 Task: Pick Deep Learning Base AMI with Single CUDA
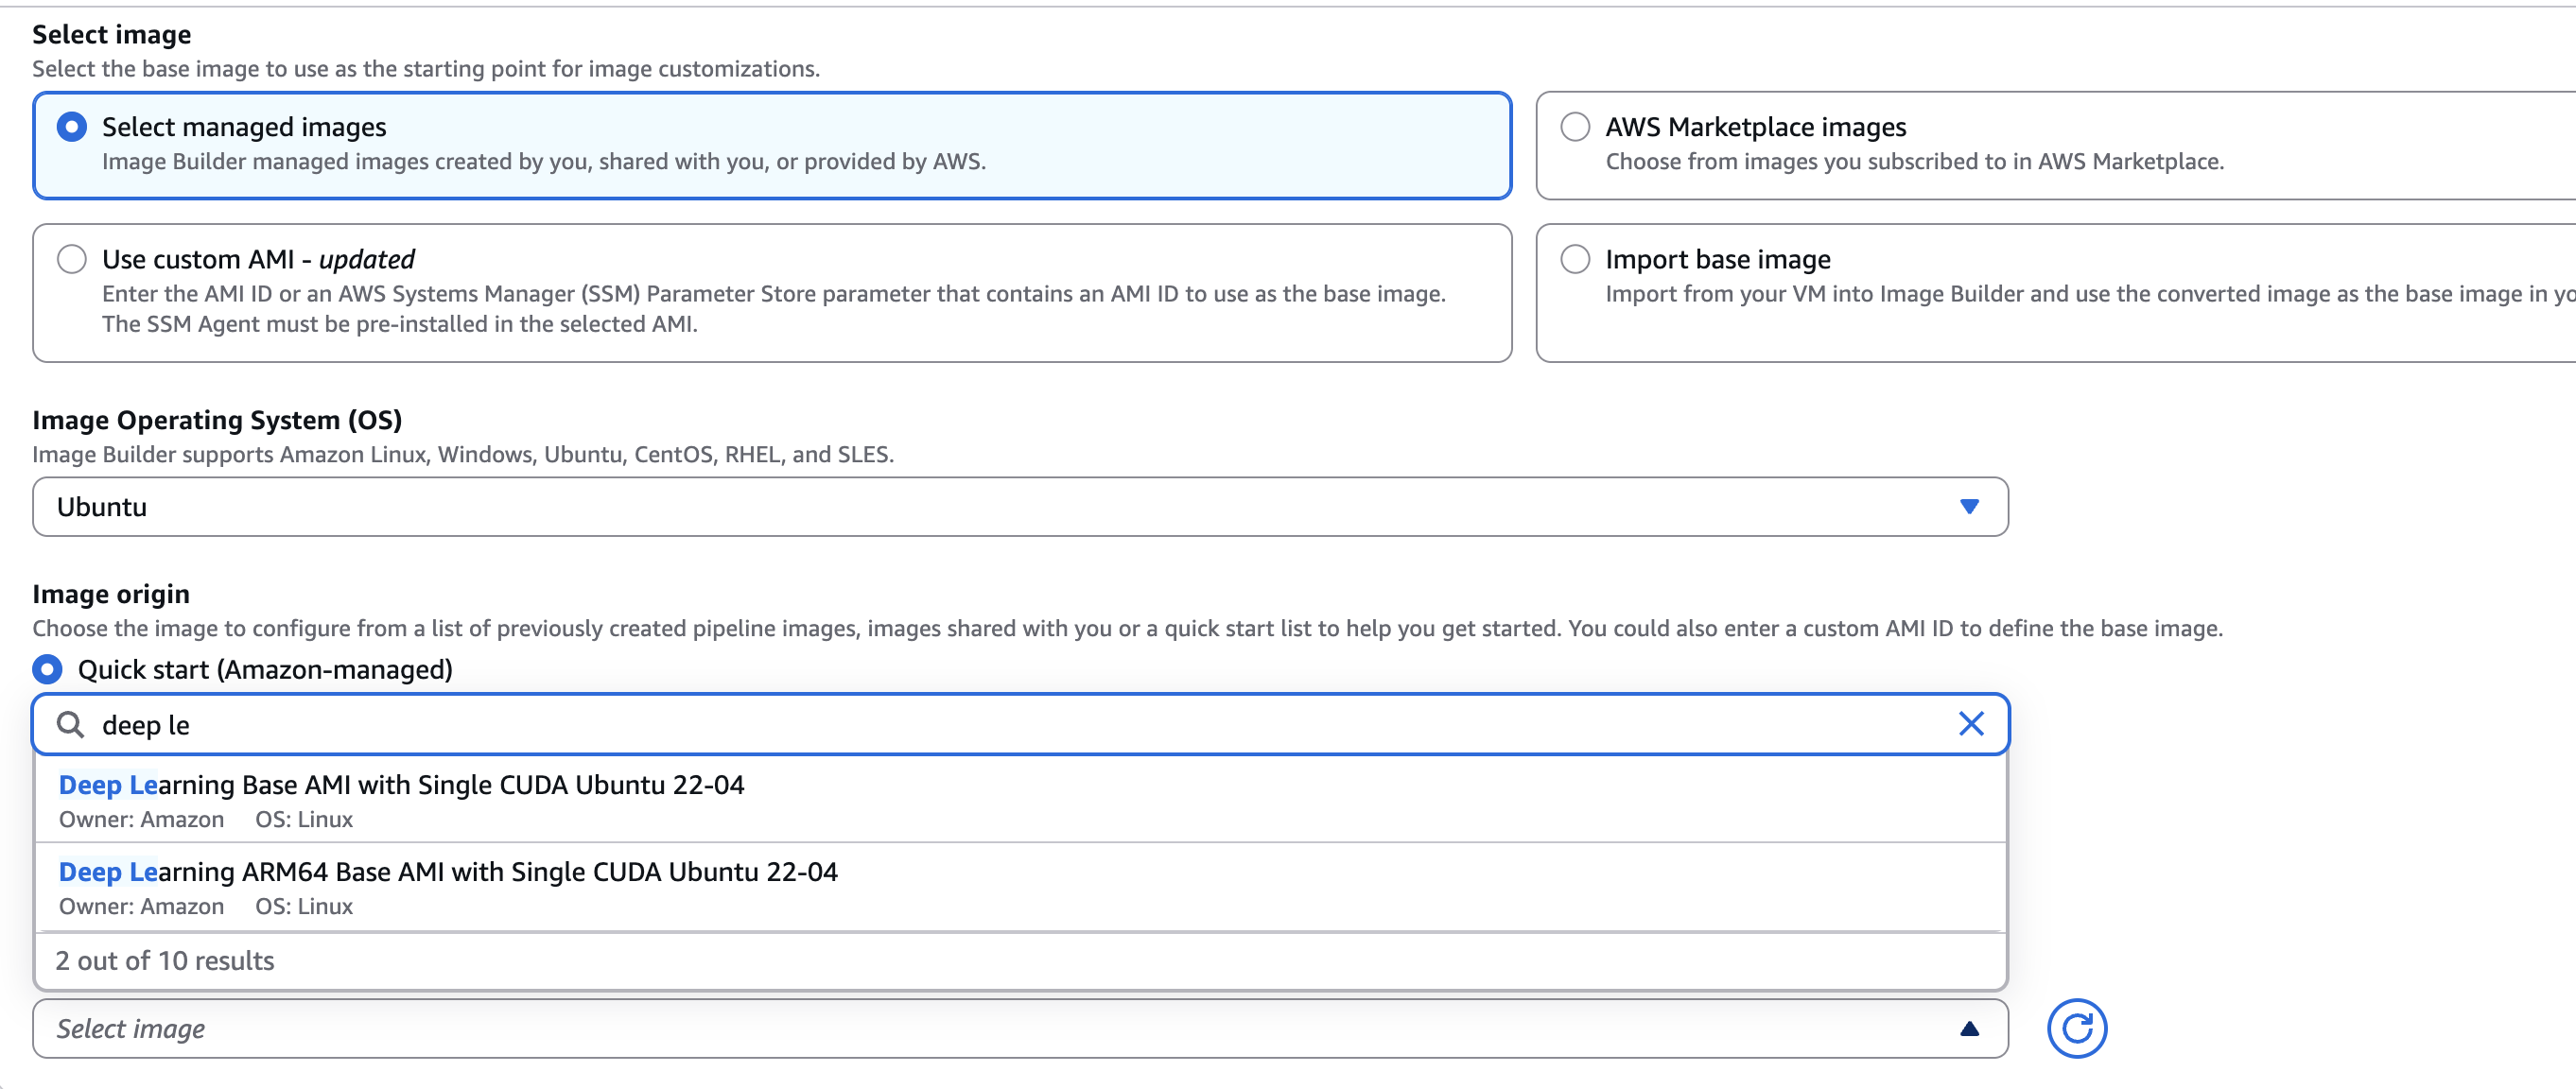pyautogui.click(x=401, y=786)
